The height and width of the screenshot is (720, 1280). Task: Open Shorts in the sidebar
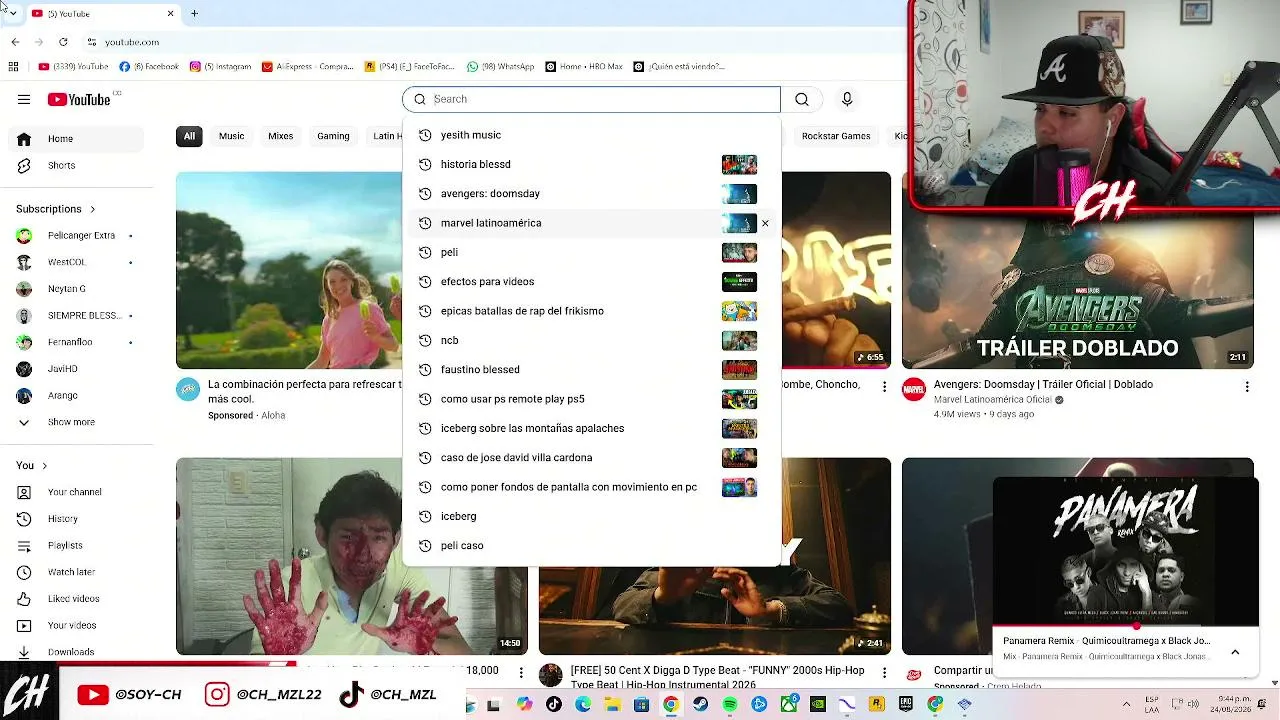(x=61, y=165)
